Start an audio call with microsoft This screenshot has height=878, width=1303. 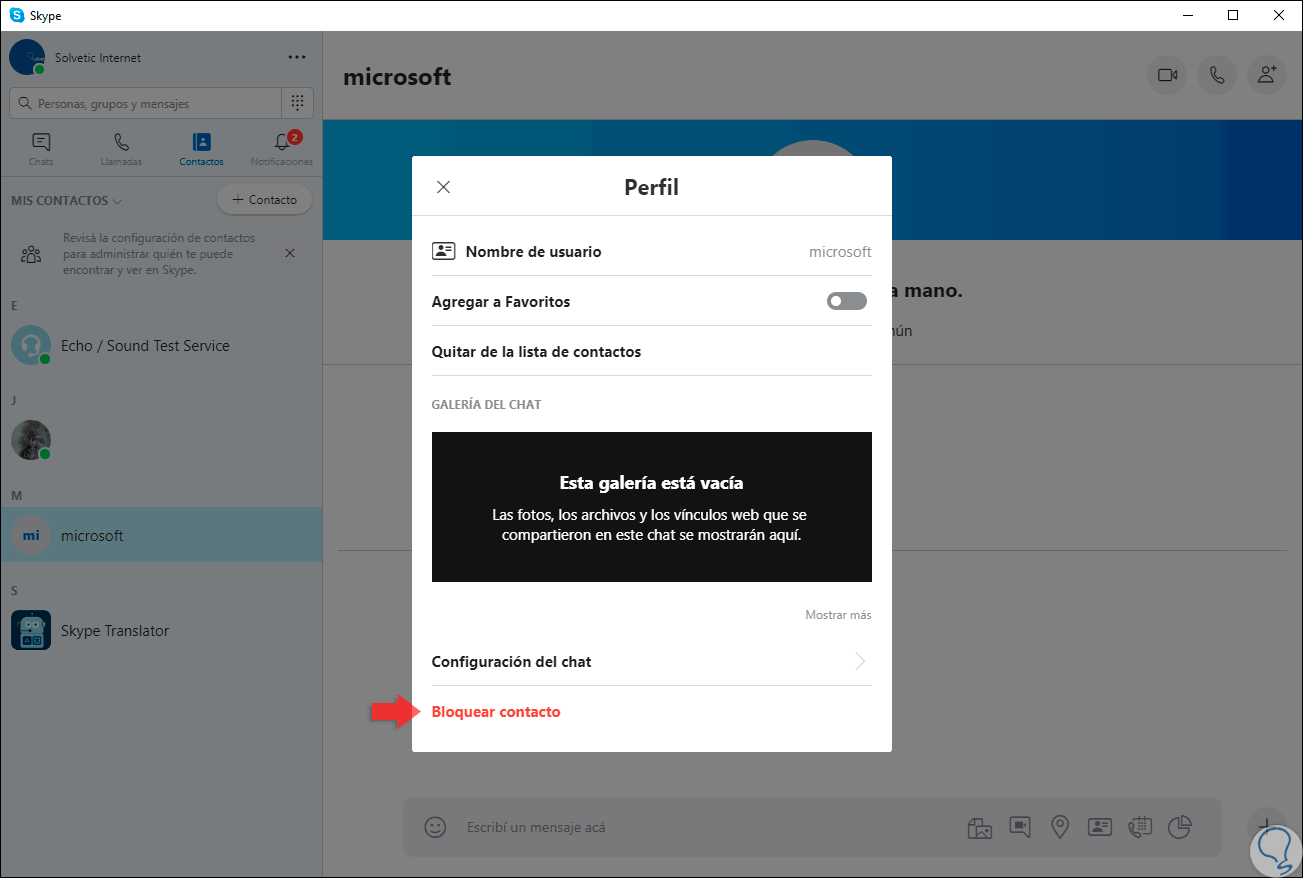(x=1217, y=75)
